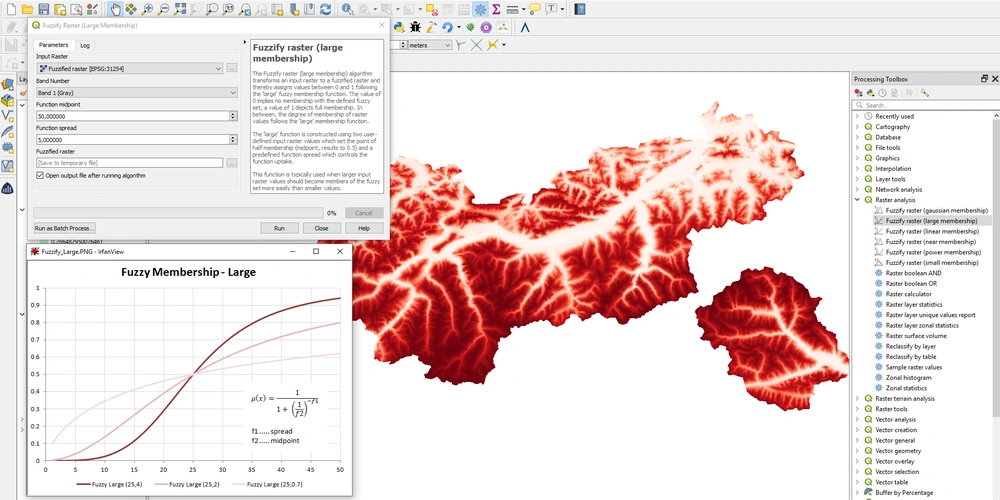The image size is (1000, 500).
Task: Click the Help button
Action: tap(364, 228)
